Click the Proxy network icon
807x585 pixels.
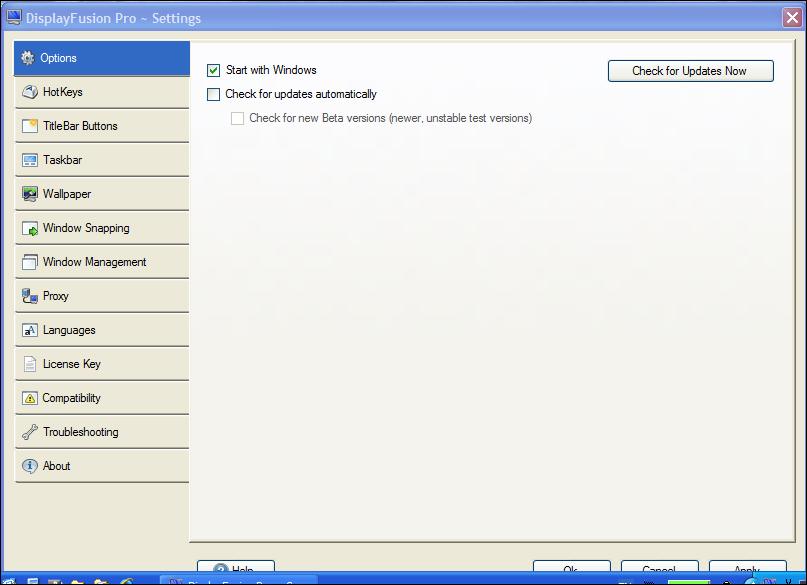(x=29, y=296)
